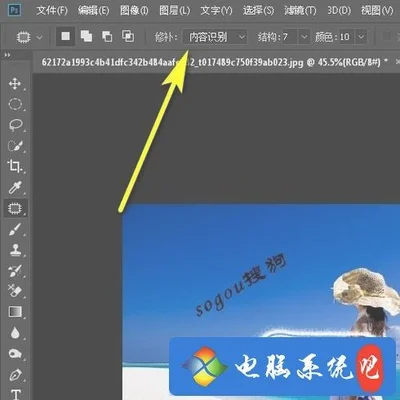Select the Eraser tool
The image size is (400, 400).
15,291
